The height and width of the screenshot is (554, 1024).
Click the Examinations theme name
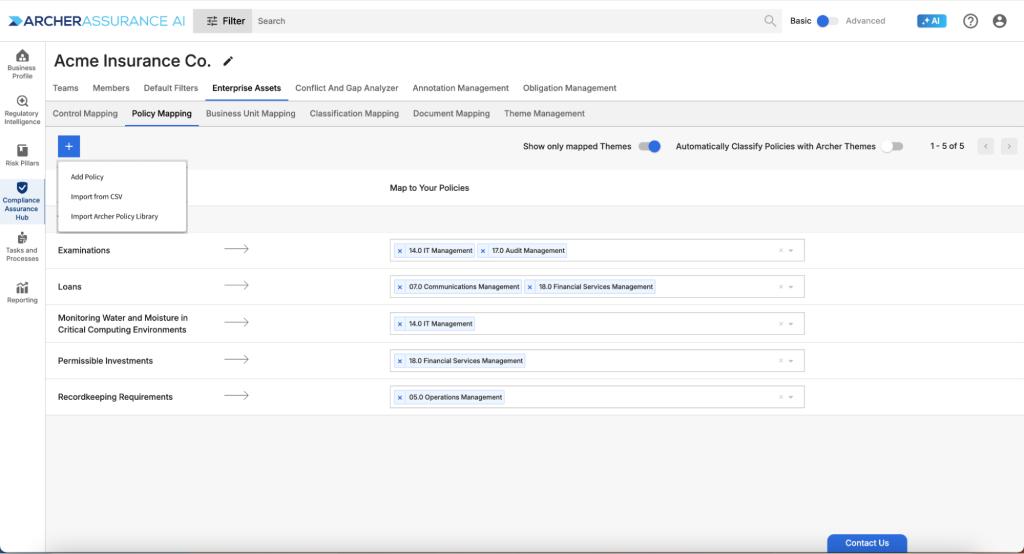coord(84,251)
